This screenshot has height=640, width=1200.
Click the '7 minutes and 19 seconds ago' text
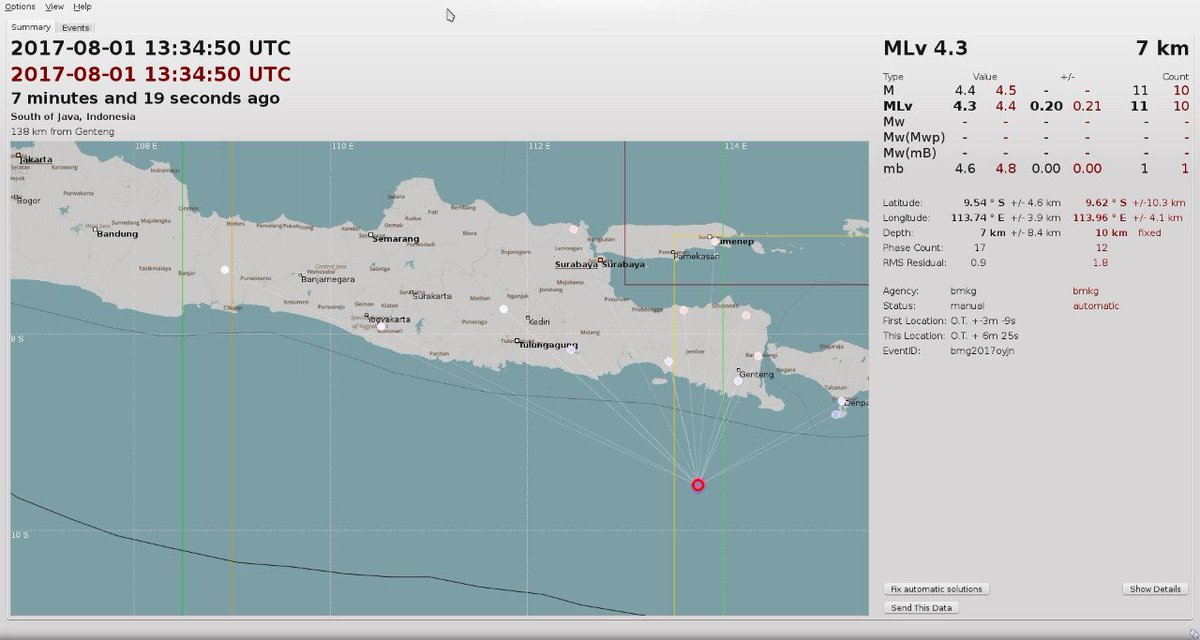(145, 98)
